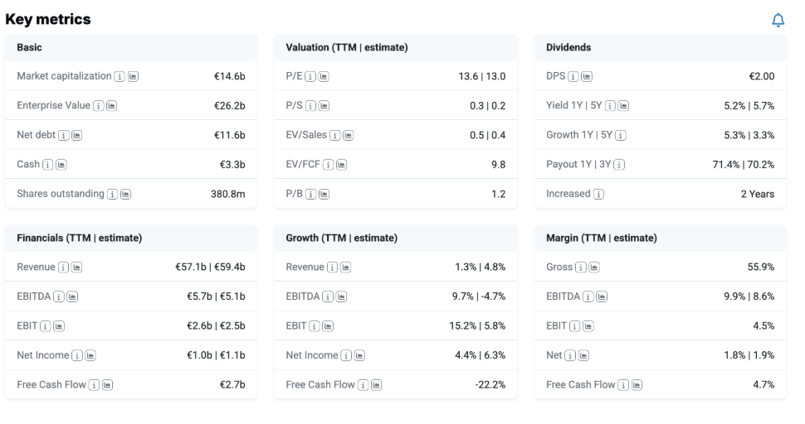Click the Dividends section header
The width and height of the screenshot is (805, 424).
(567, 47)
